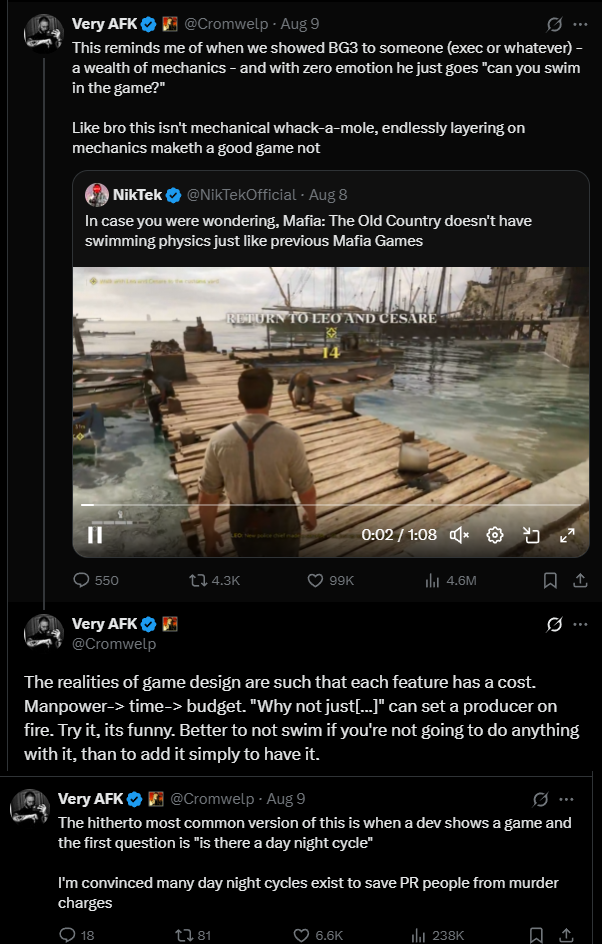The width and height of the screenshot is (602, 944).
Task: Bookmark the first Very AFK post
Action: click(549, 580)
